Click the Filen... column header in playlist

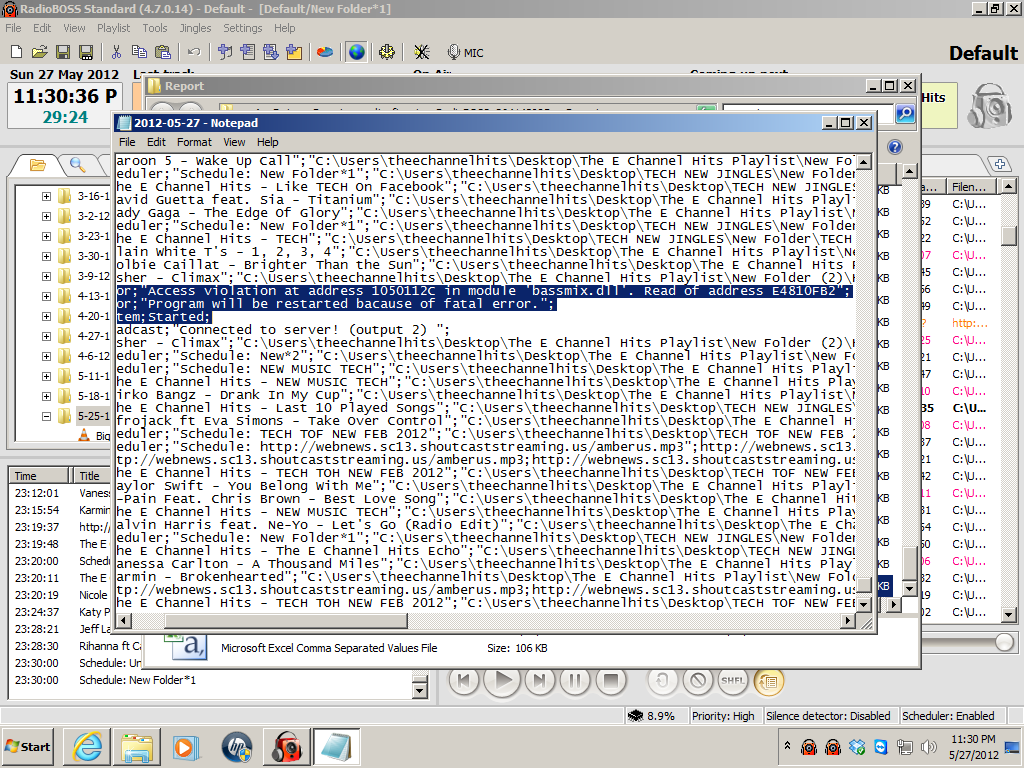[972, 187]
